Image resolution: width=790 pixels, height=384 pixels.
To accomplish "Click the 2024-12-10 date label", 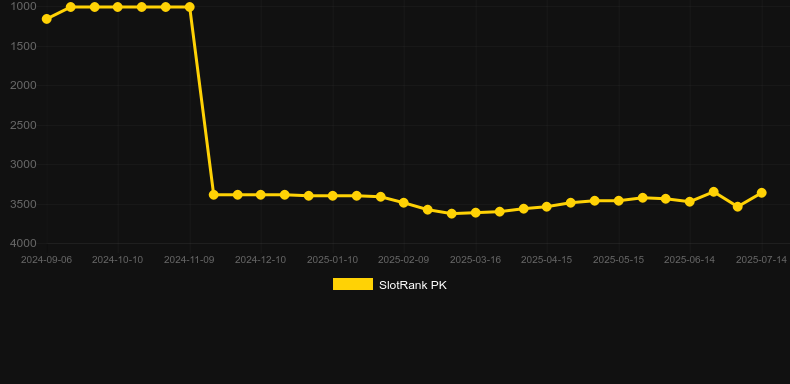I will pos(260,260).
